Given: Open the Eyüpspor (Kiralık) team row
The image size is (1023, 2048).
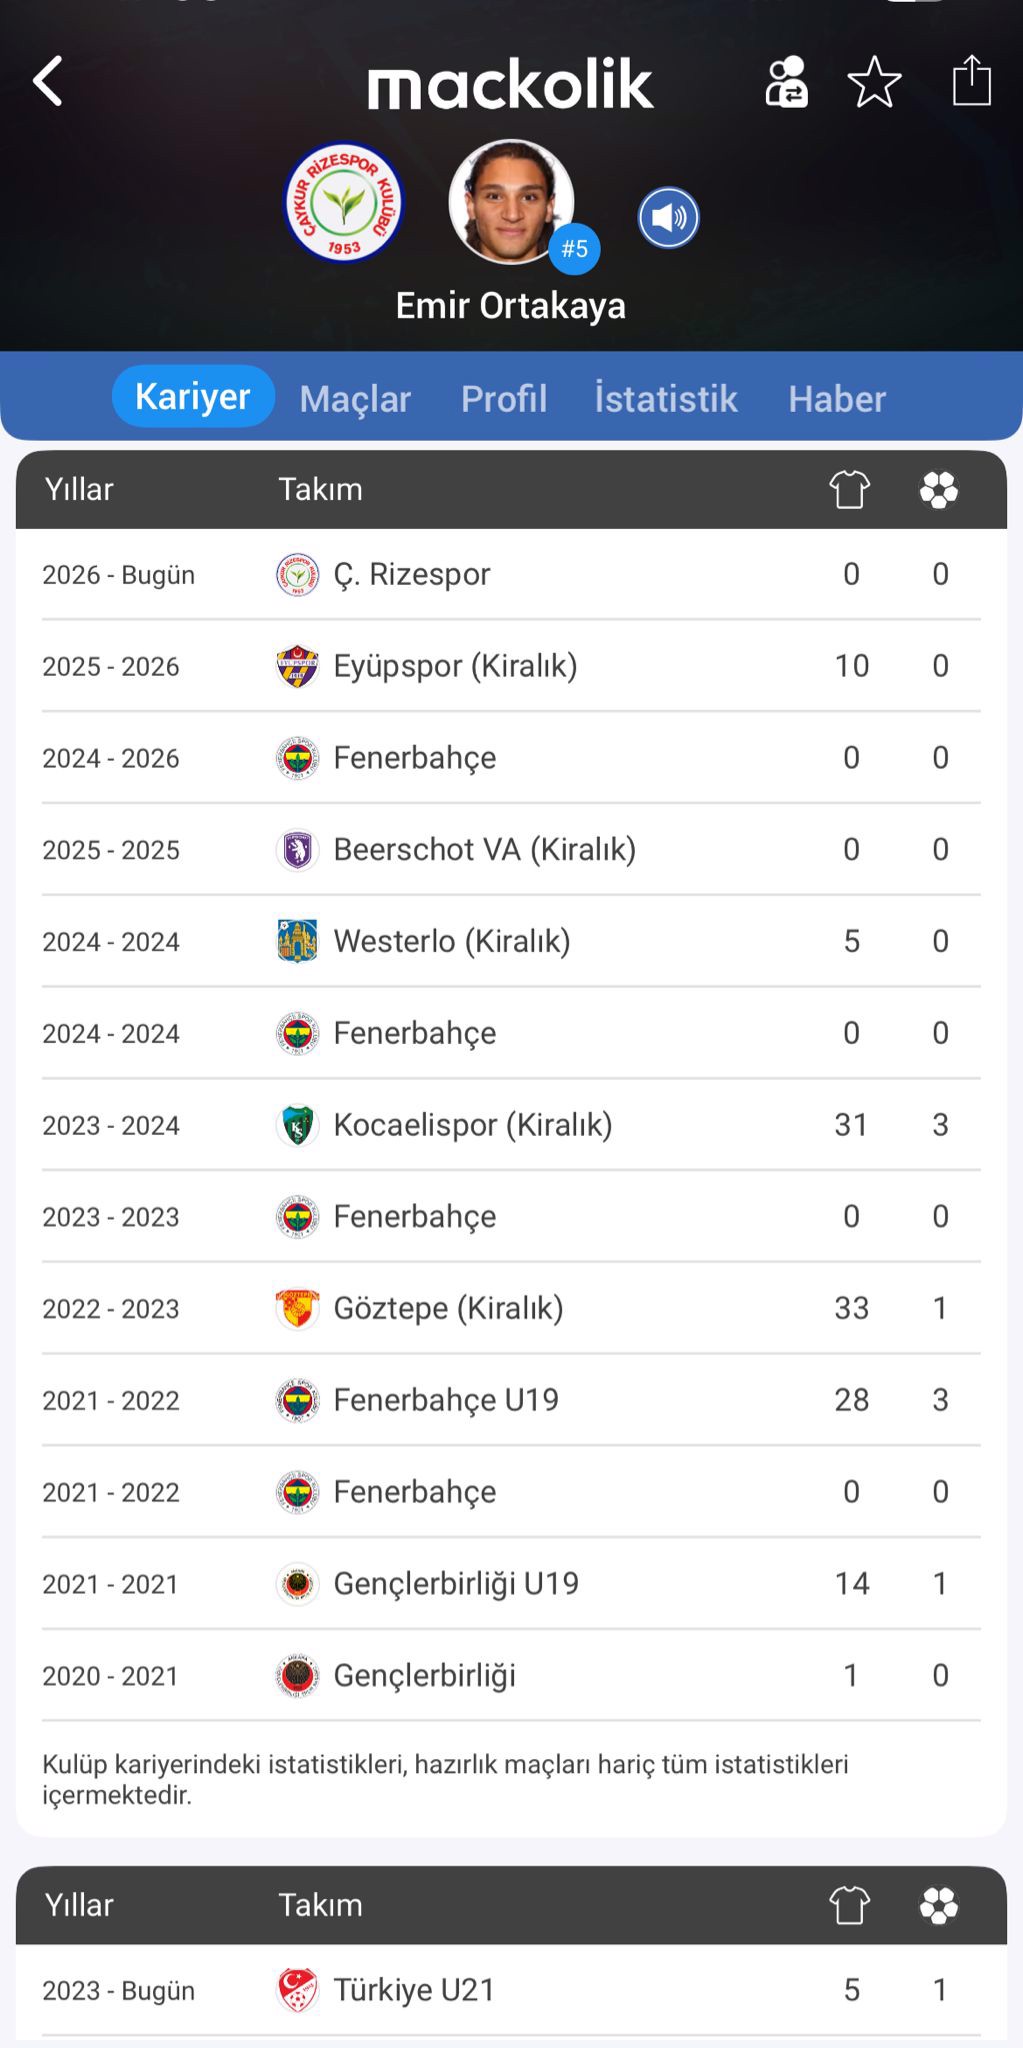Looking at the screenshot, I should tap(455, 666).
